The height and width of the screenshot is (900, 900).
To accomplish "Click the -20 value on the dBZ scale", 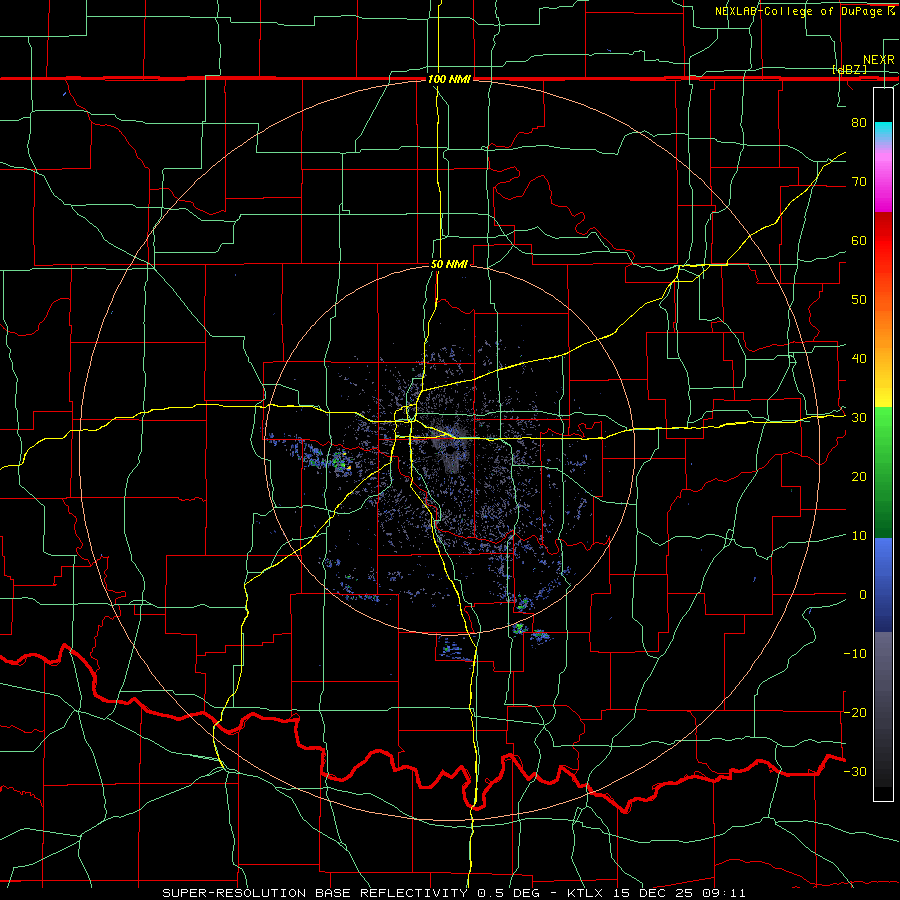I will coord(855,713).
